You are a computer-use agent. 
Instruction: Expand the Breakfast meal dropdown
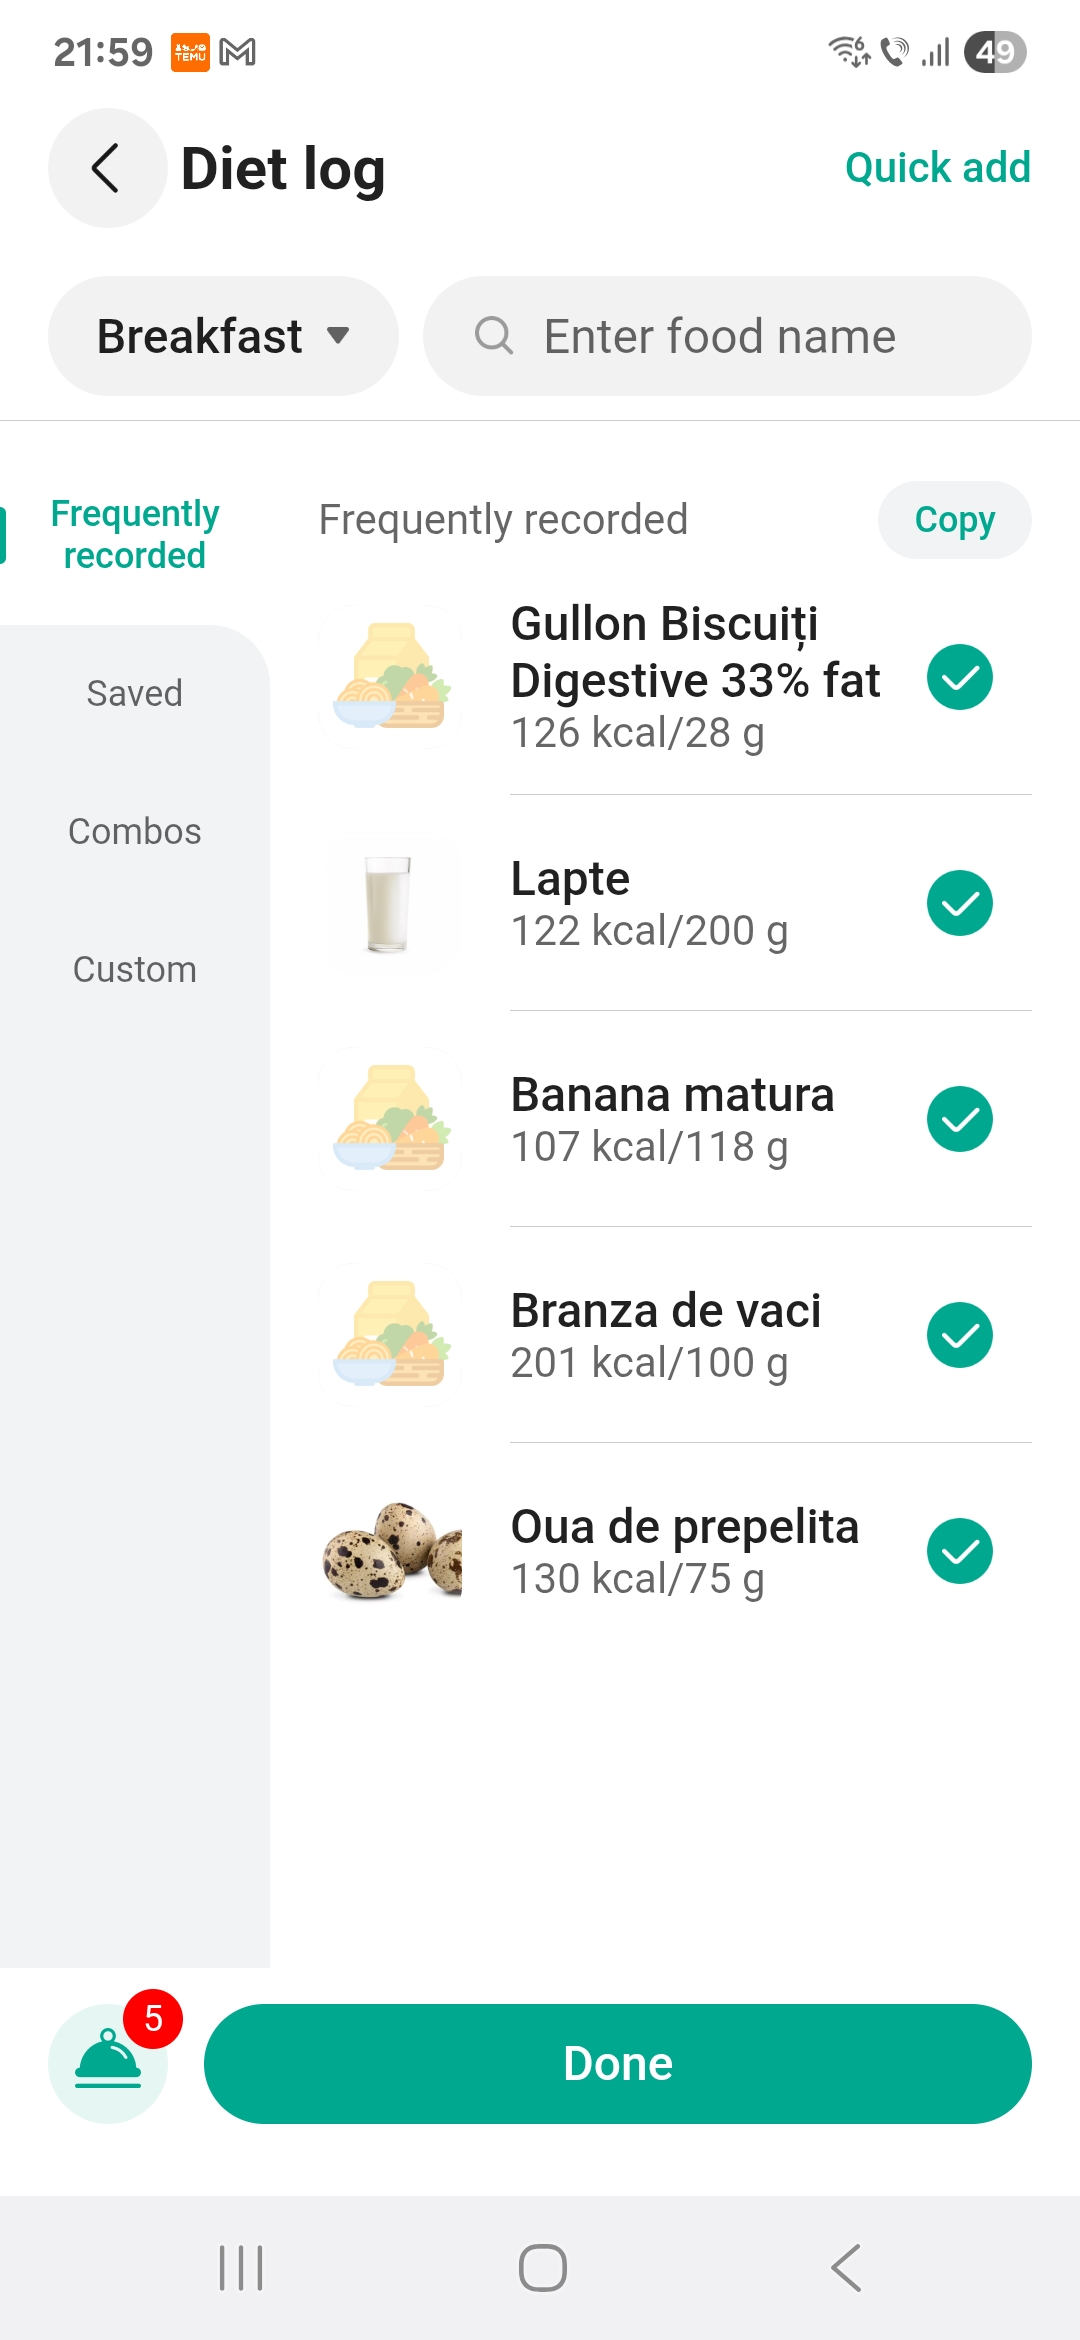tap(223, 336)
